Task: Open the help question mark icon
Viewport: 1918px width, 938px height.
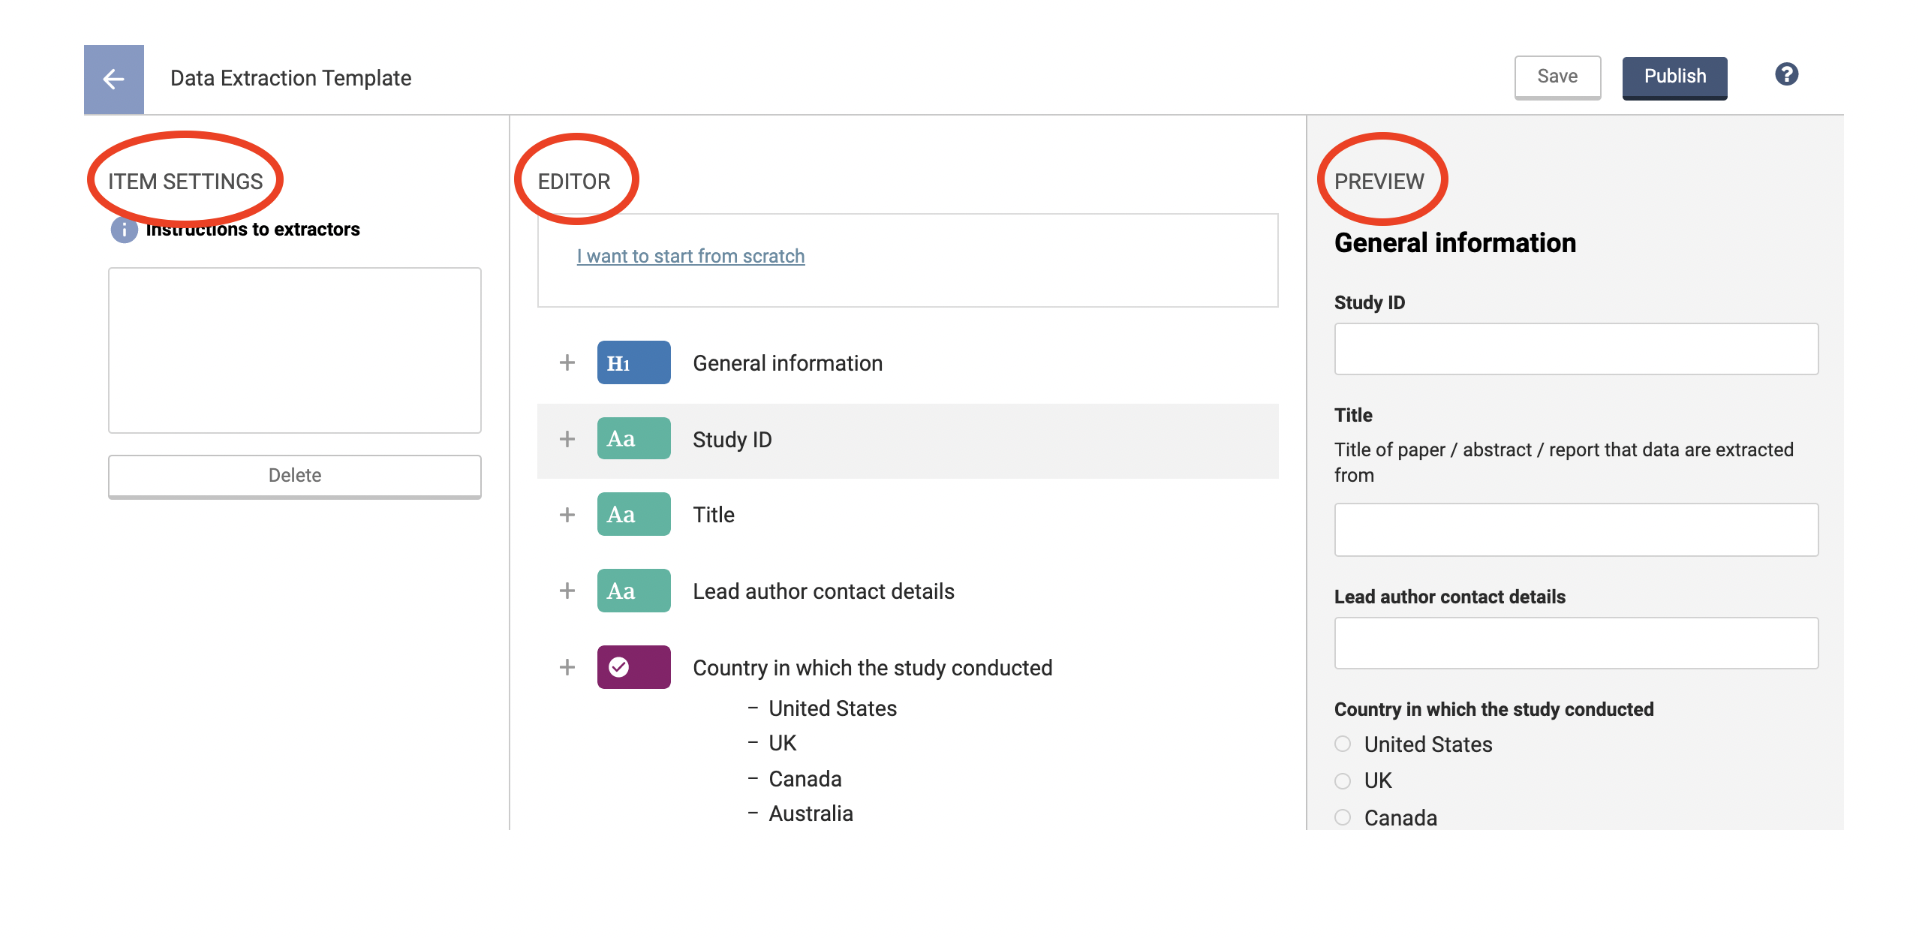Action: [x=1786, y=74]
